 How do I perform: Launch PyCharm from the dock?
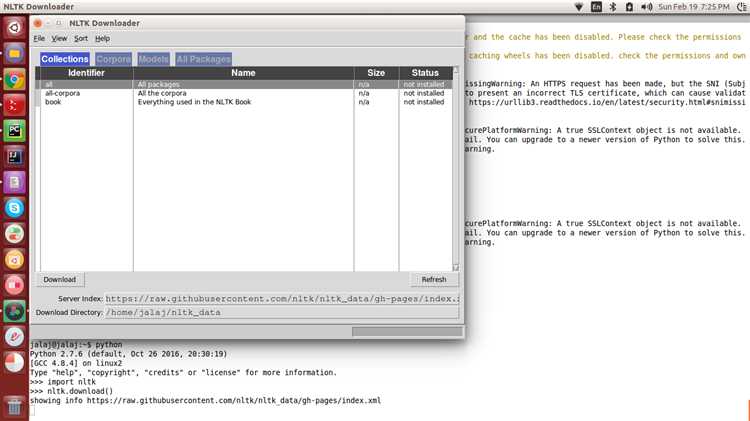14,131
